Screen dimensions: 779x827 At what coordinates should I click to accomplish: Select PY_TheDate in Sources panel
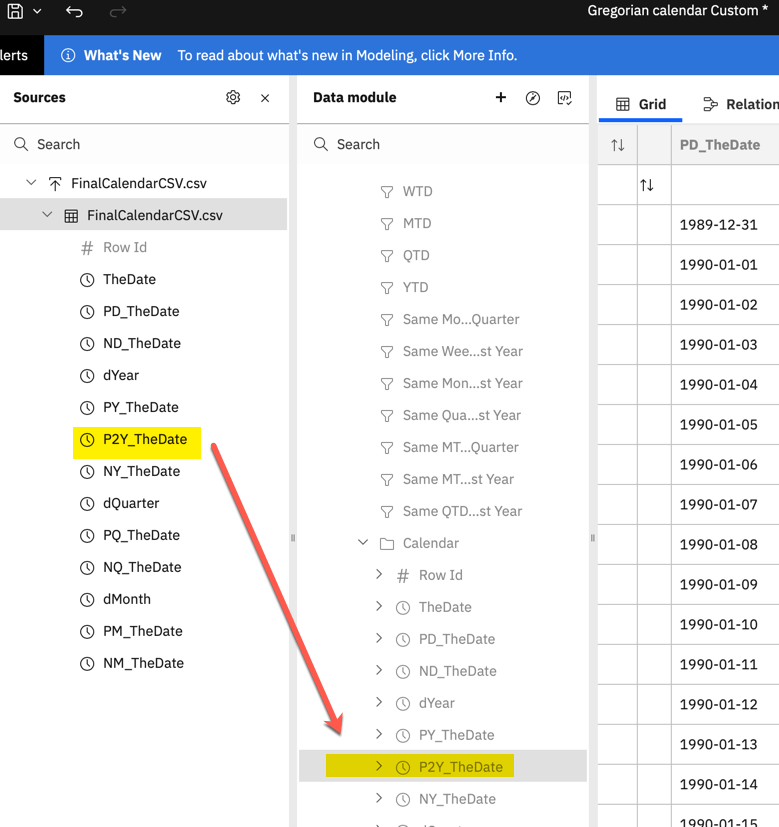click(x=140, y=408)
